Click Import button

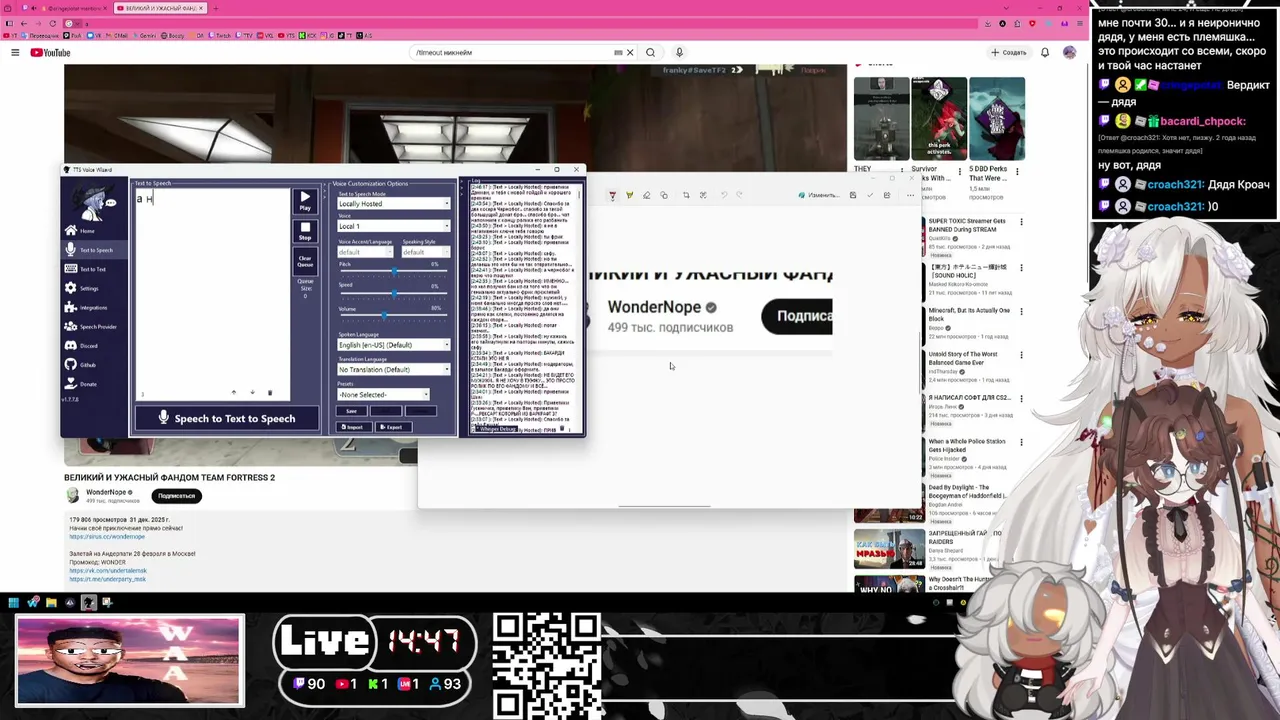pos(352,427)
